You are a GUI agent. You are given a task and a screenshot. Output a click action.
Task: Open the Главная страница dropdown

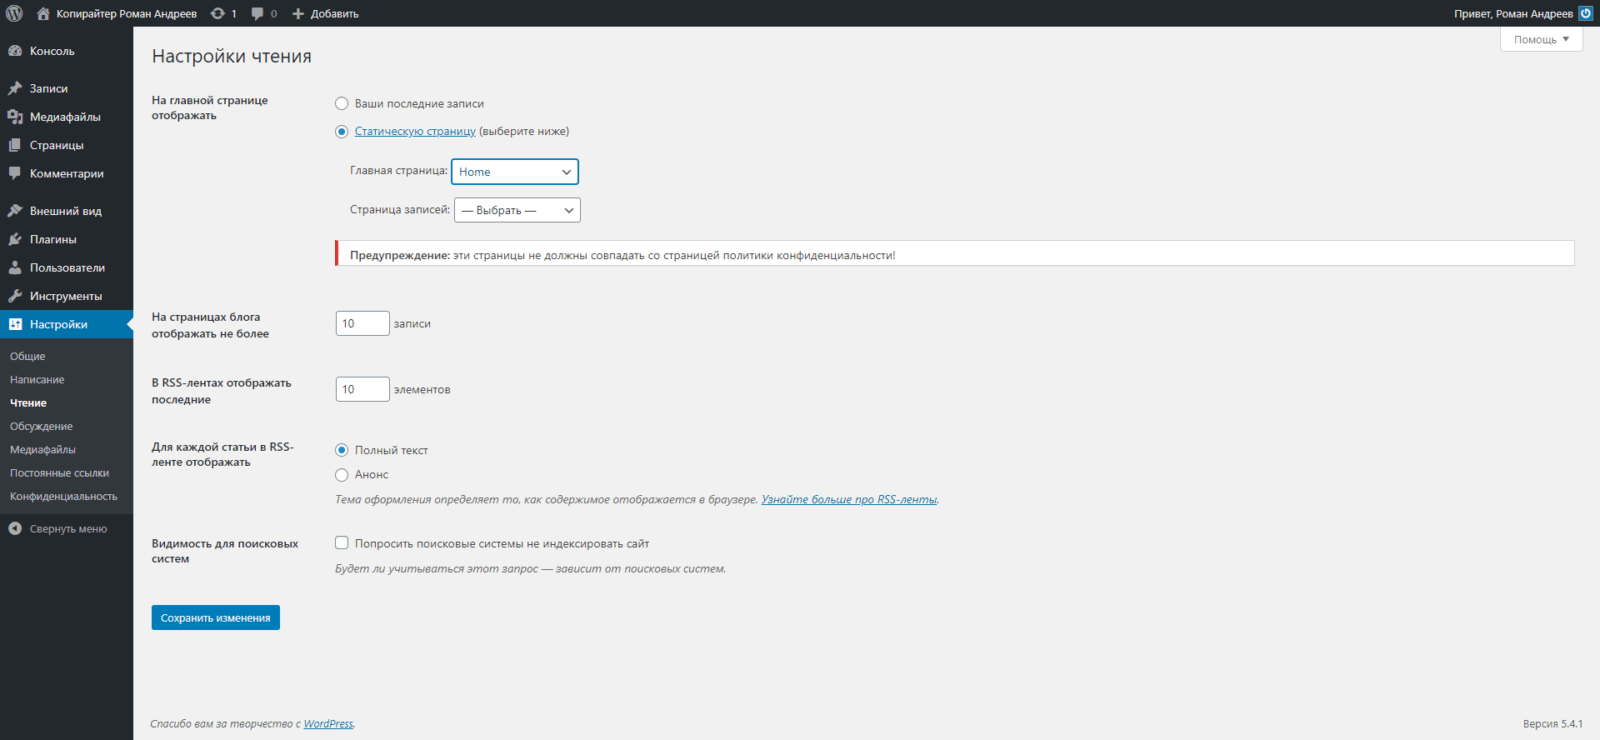click(515, 172)
